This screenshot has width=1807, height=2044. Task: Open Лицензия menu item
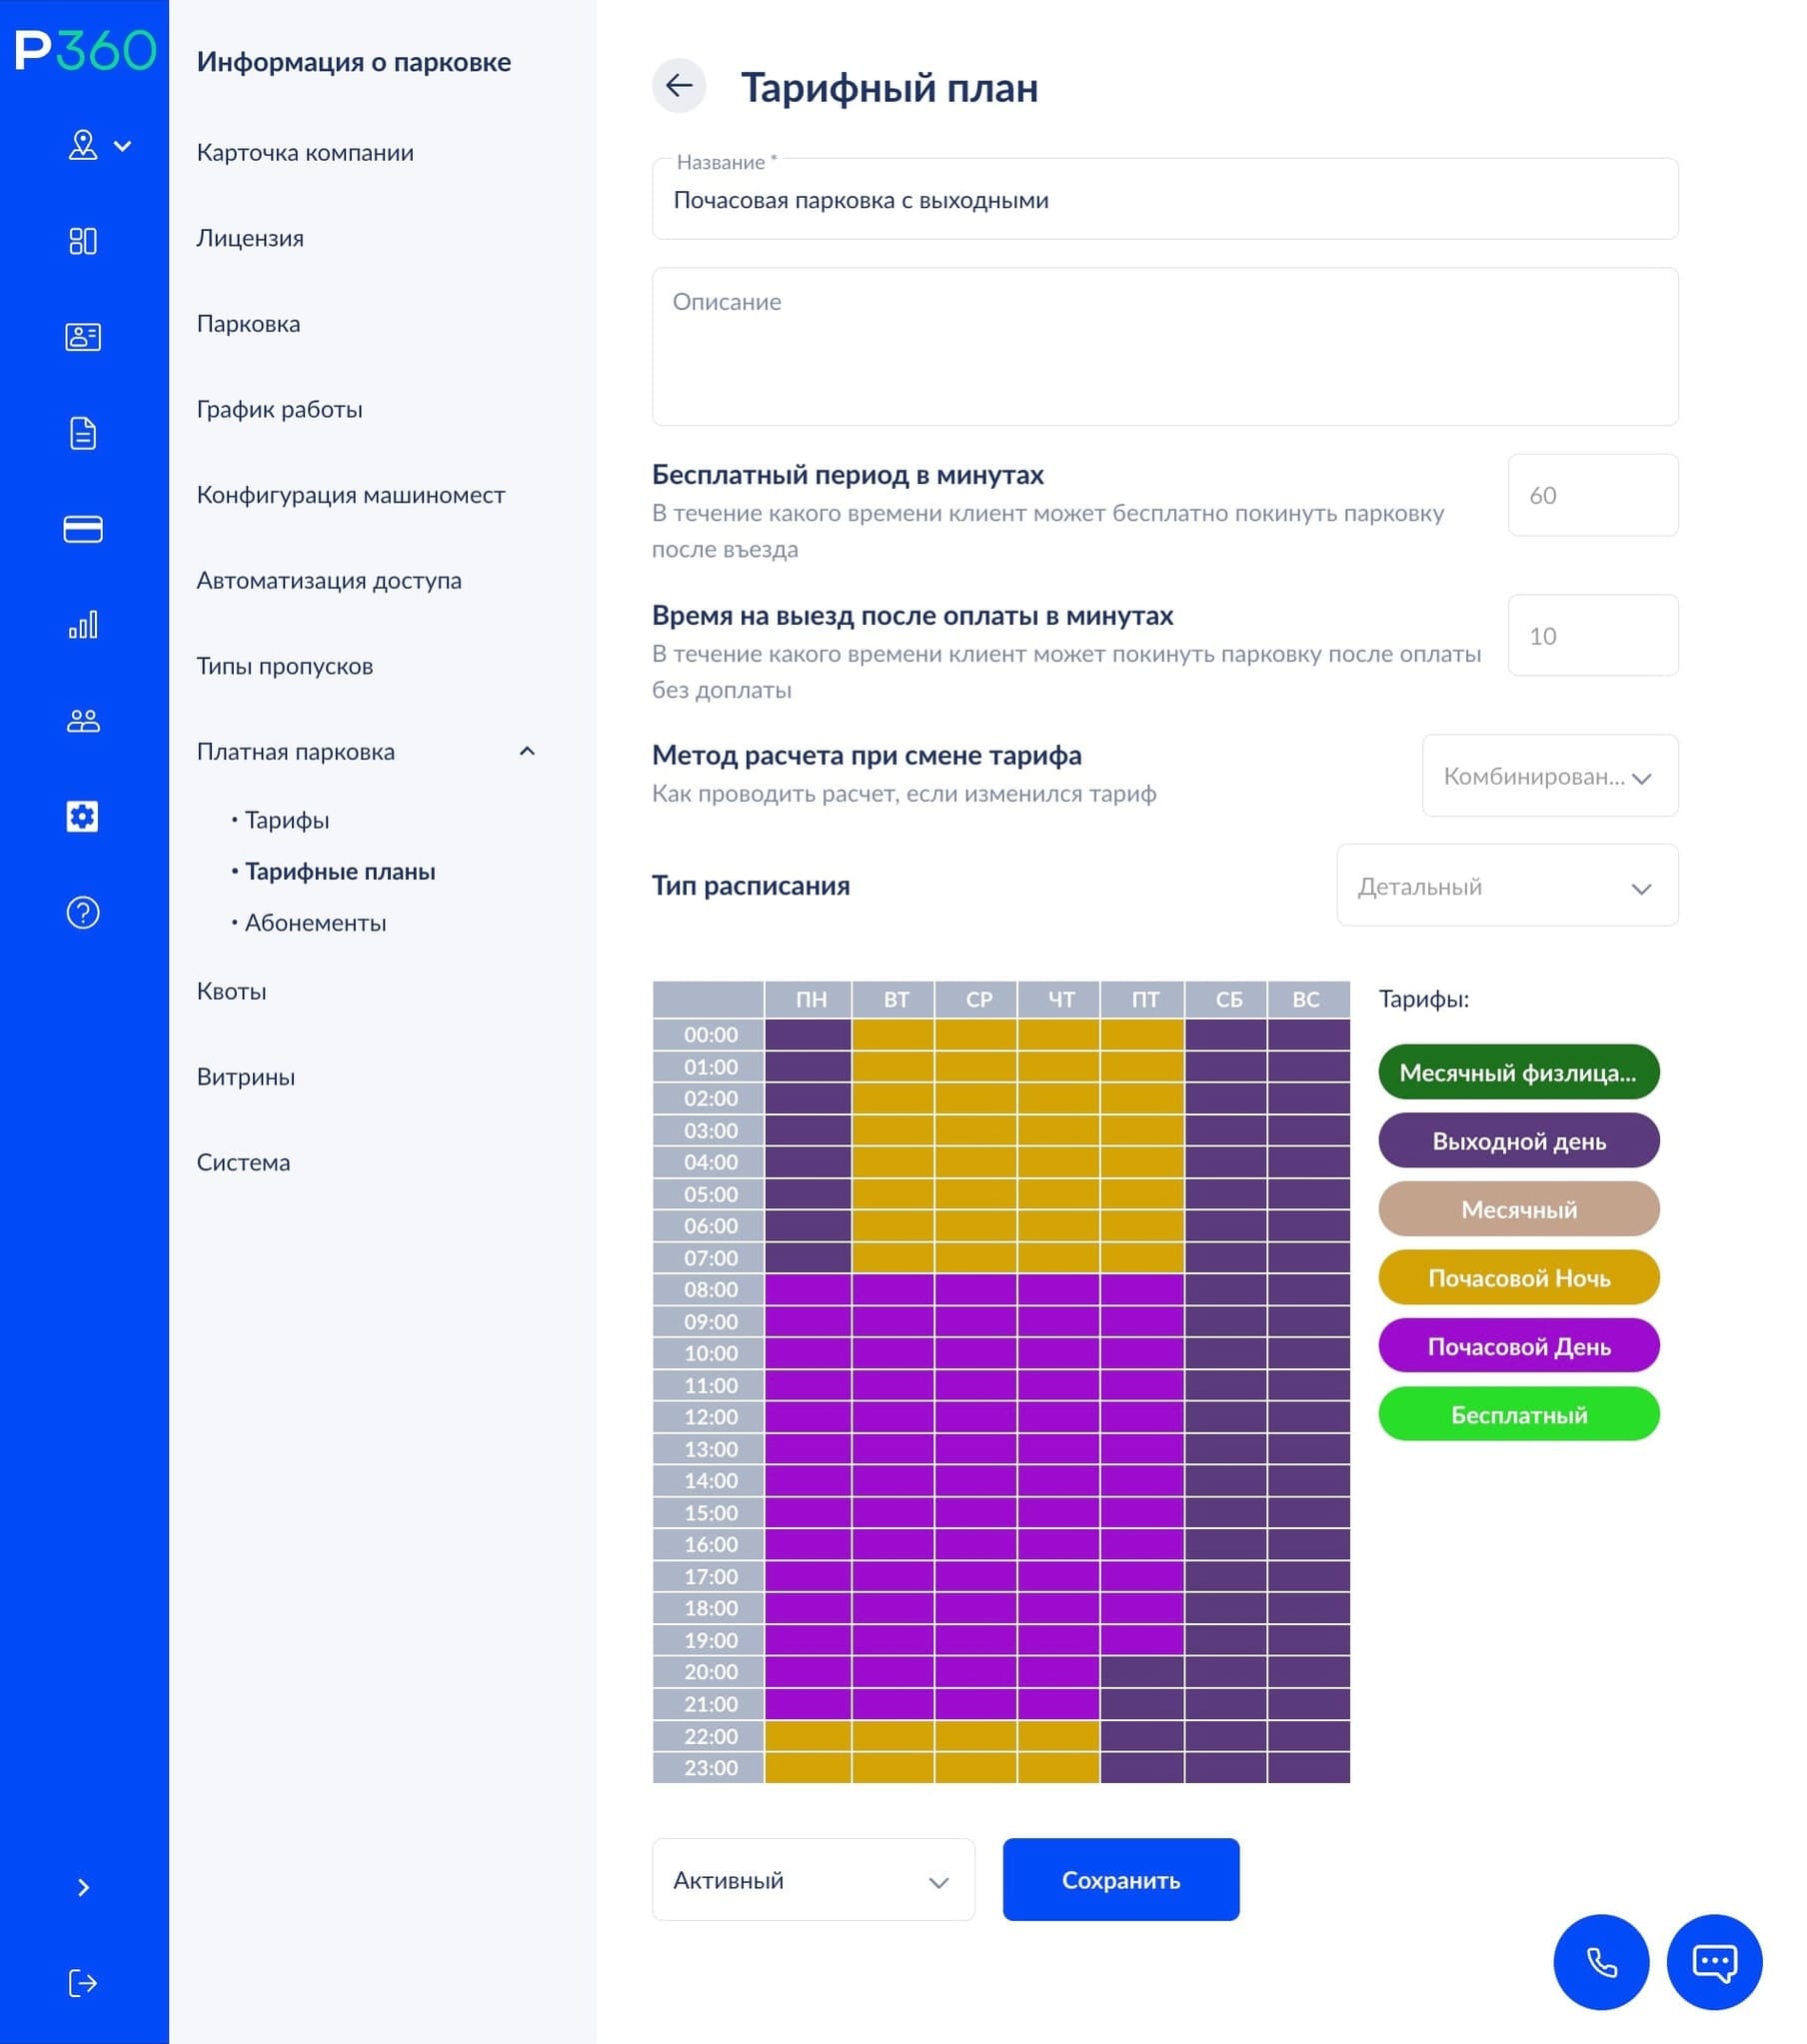click(x=250, y=239)
